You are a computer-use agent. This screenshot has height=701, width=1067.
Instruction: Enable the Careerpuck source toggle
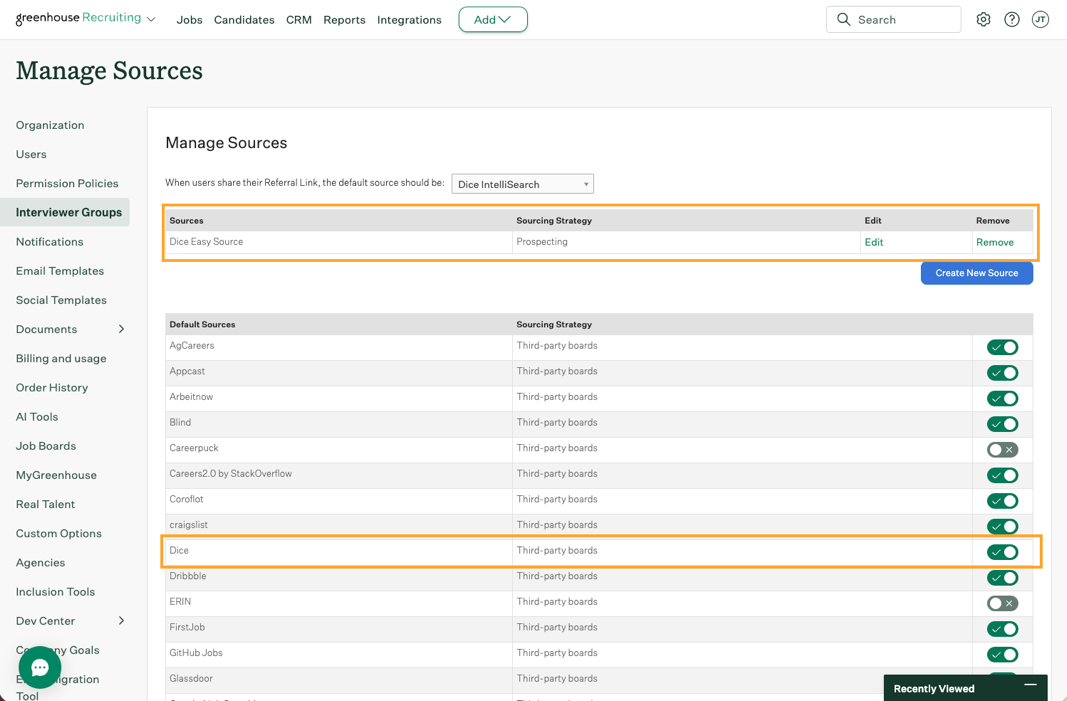pyautogui.click(x=1002, y=449)
